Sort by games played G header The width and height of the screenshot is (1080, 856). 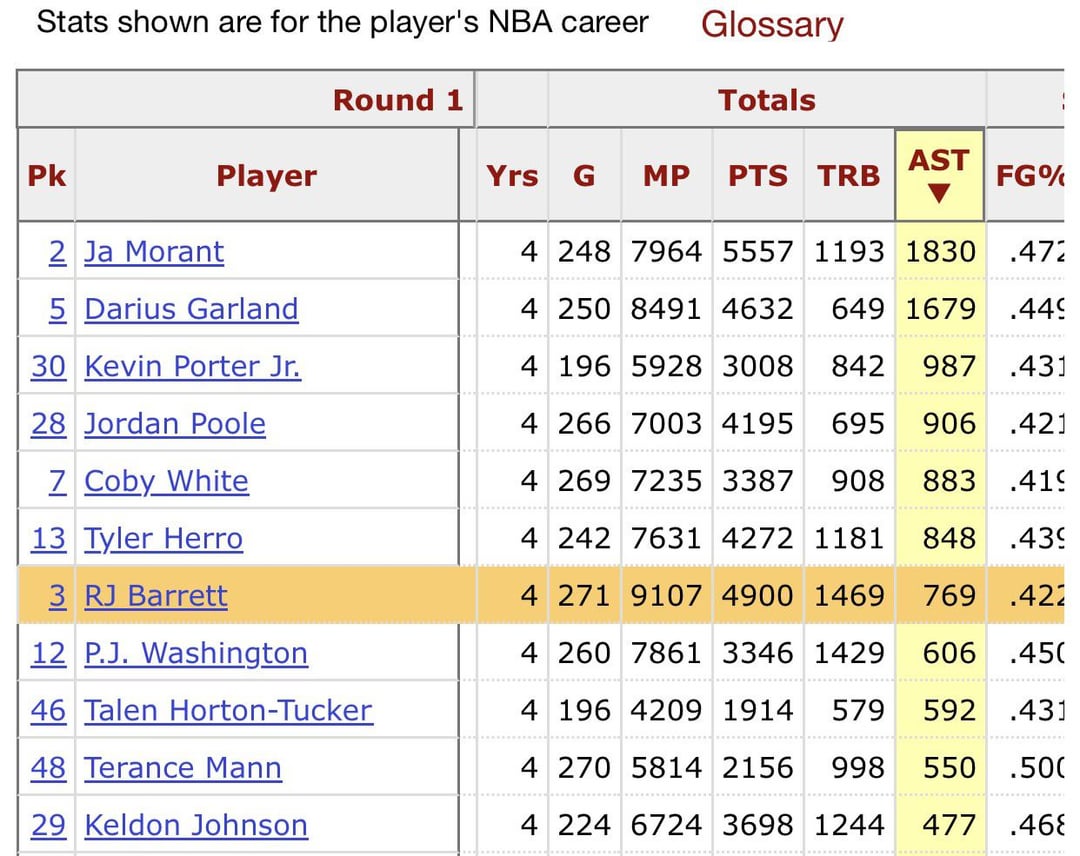584,176
